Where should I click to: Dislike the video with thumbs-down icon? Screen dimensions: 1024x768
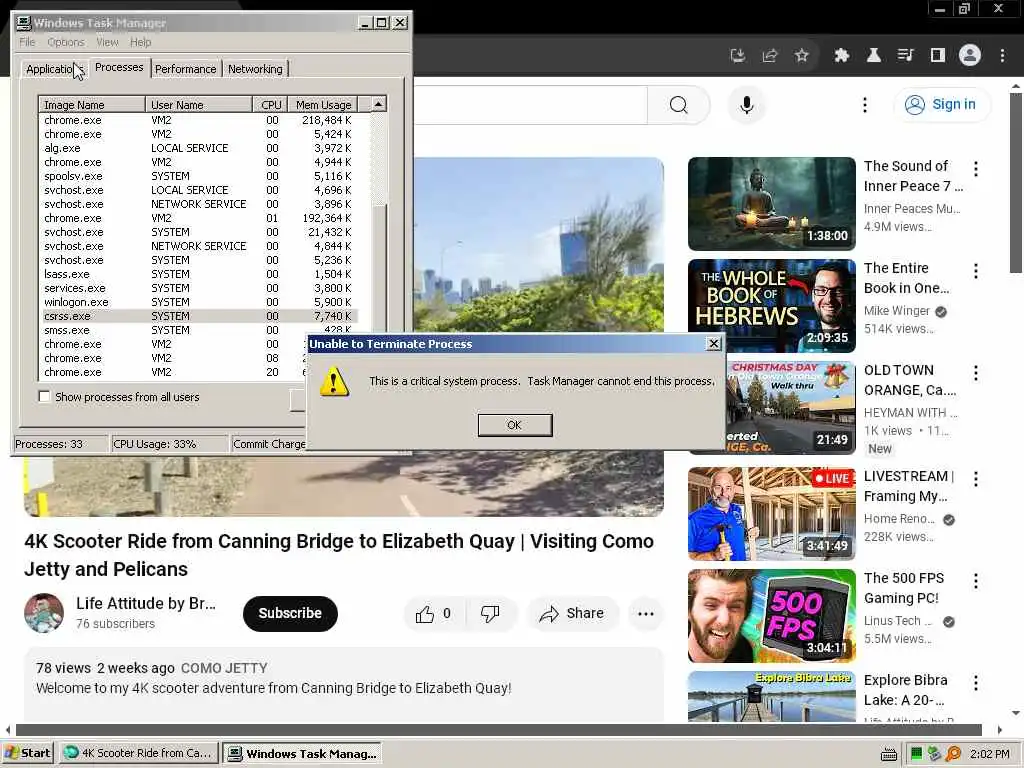490,614
